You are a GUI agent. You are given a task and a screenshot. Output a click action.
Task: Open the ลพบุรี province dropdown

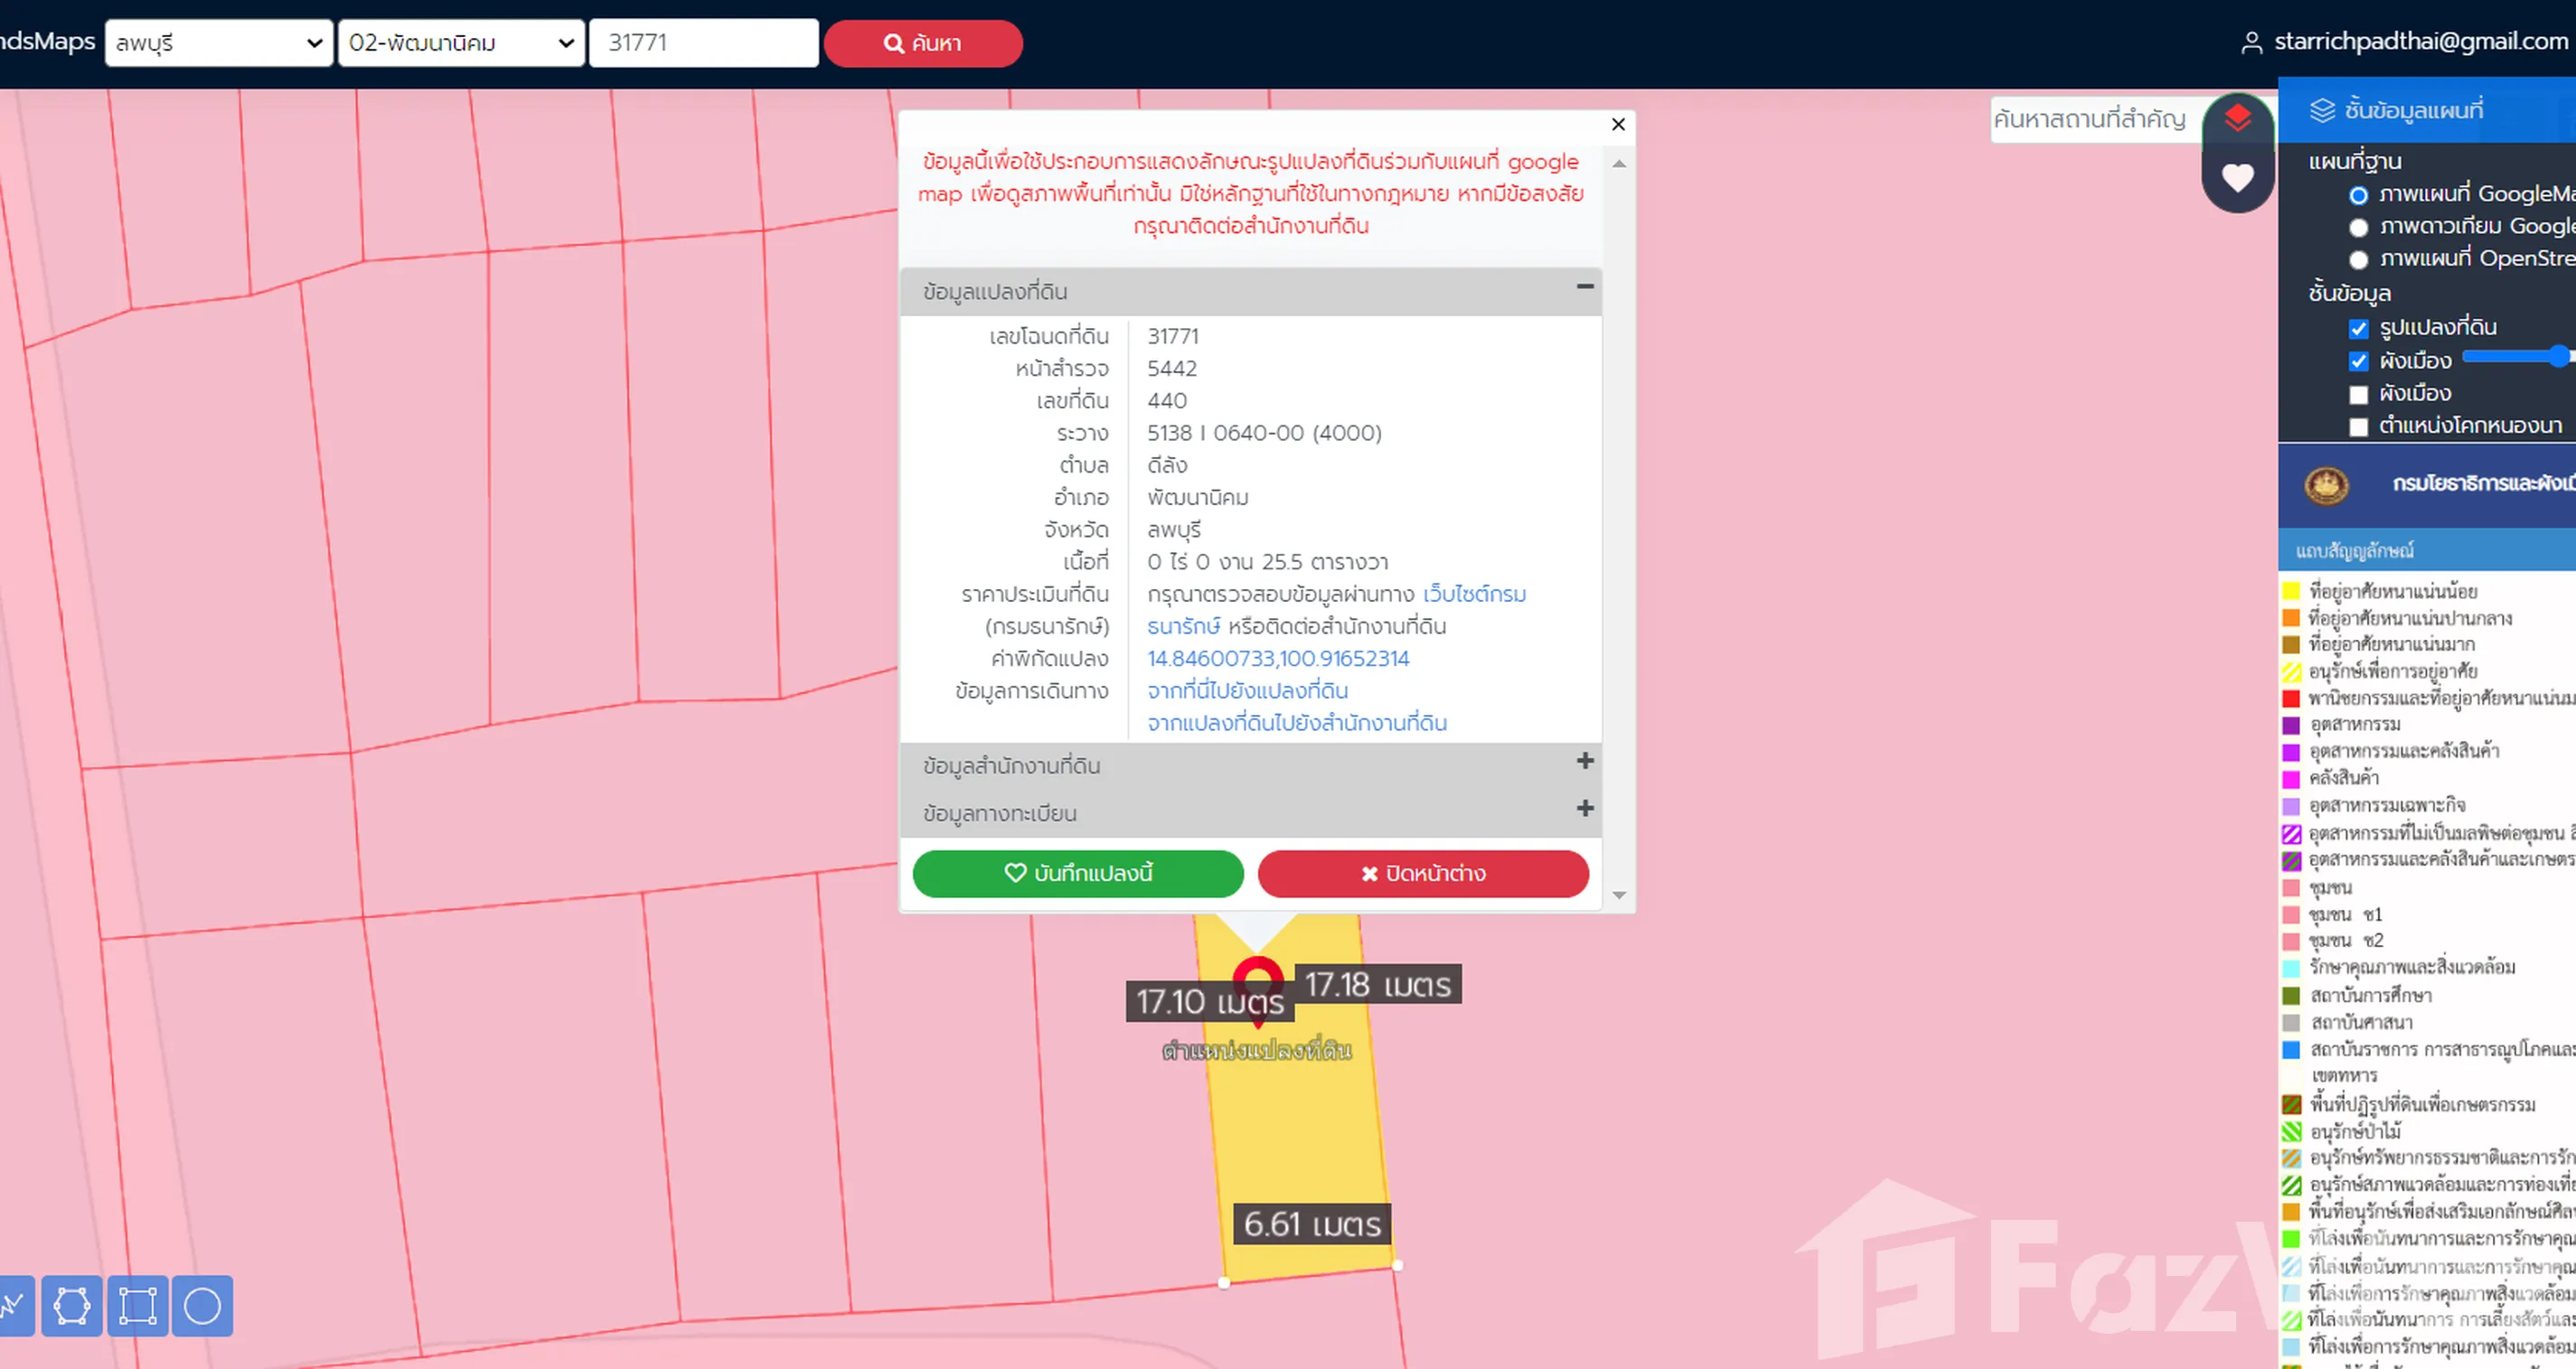218,43
